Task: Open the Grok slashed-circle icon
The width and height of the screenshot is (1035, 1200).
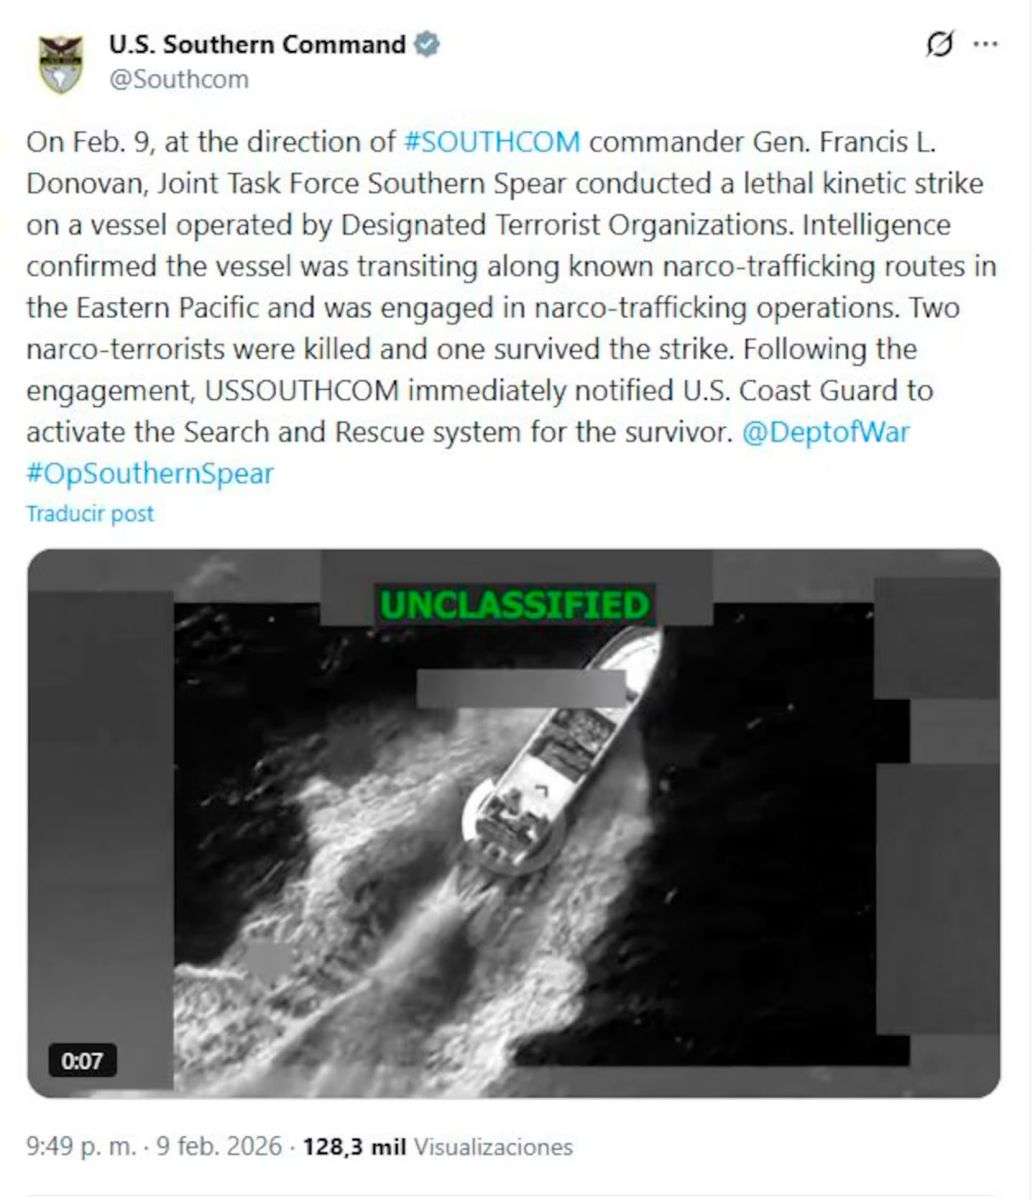Action: point(938,45)
